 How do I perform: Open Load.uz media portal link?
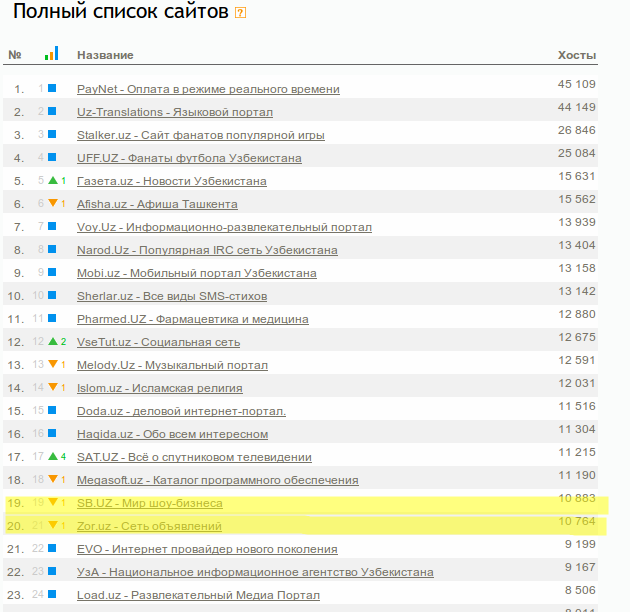click(x=198, y=595)
